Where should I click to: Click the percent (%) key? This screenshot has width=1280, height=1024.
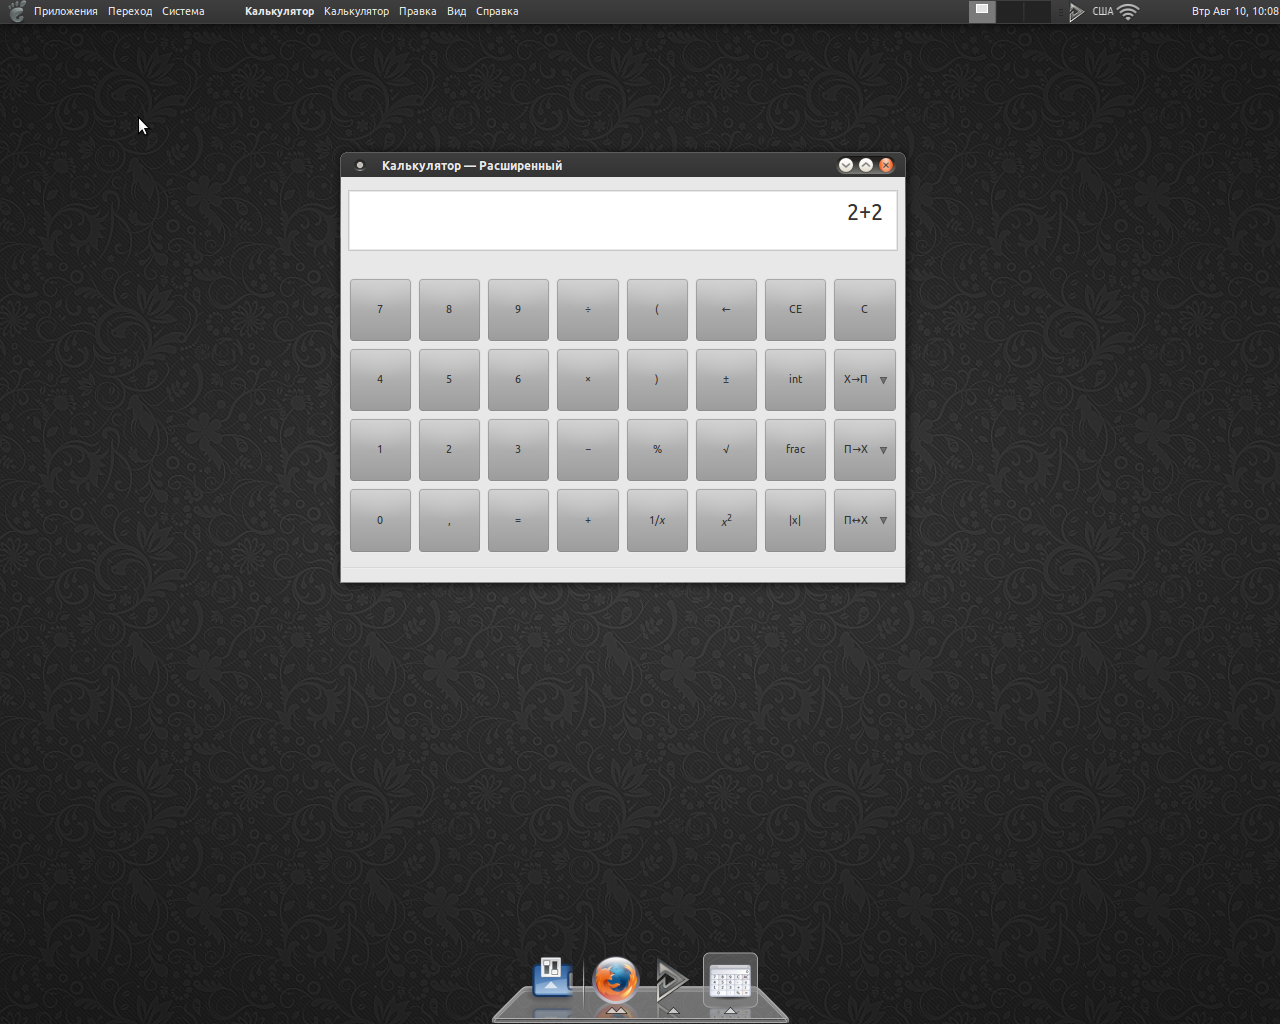pyautogui.click(x=657, y=450)
